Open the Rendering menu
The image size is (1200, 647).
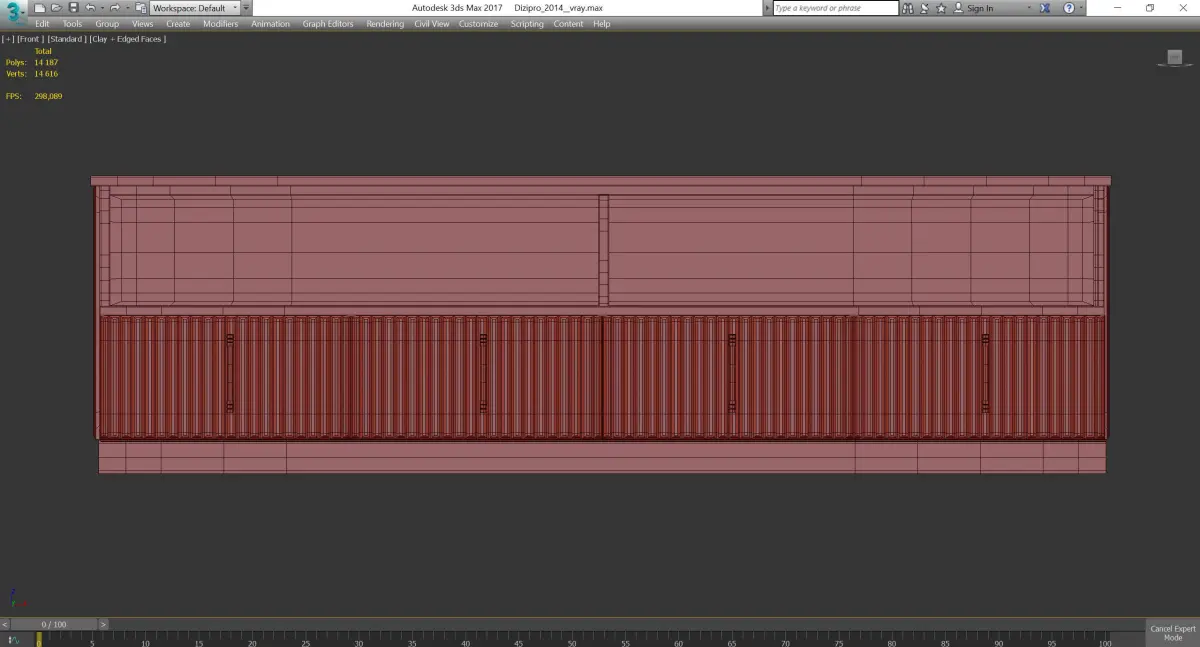click(x=385, y=23)
